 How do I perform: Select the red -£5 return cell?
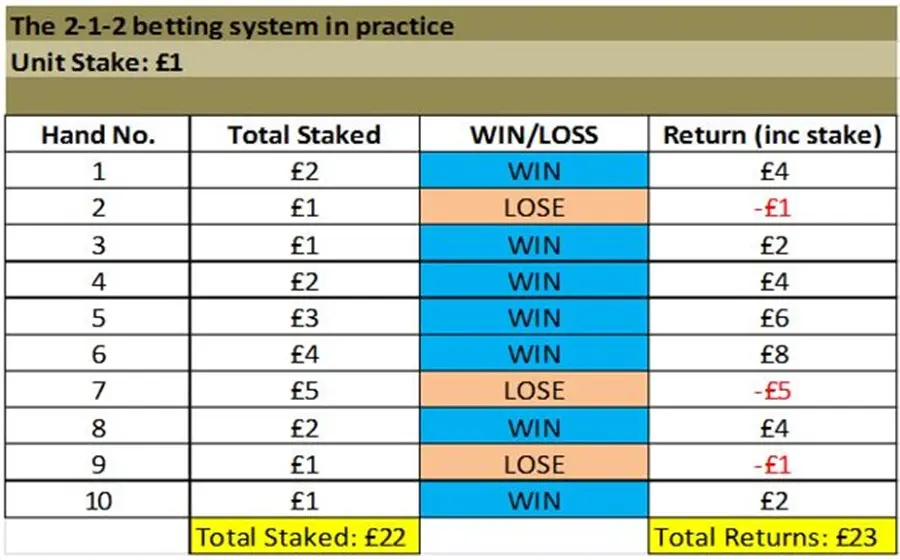(x=772, y=390)
